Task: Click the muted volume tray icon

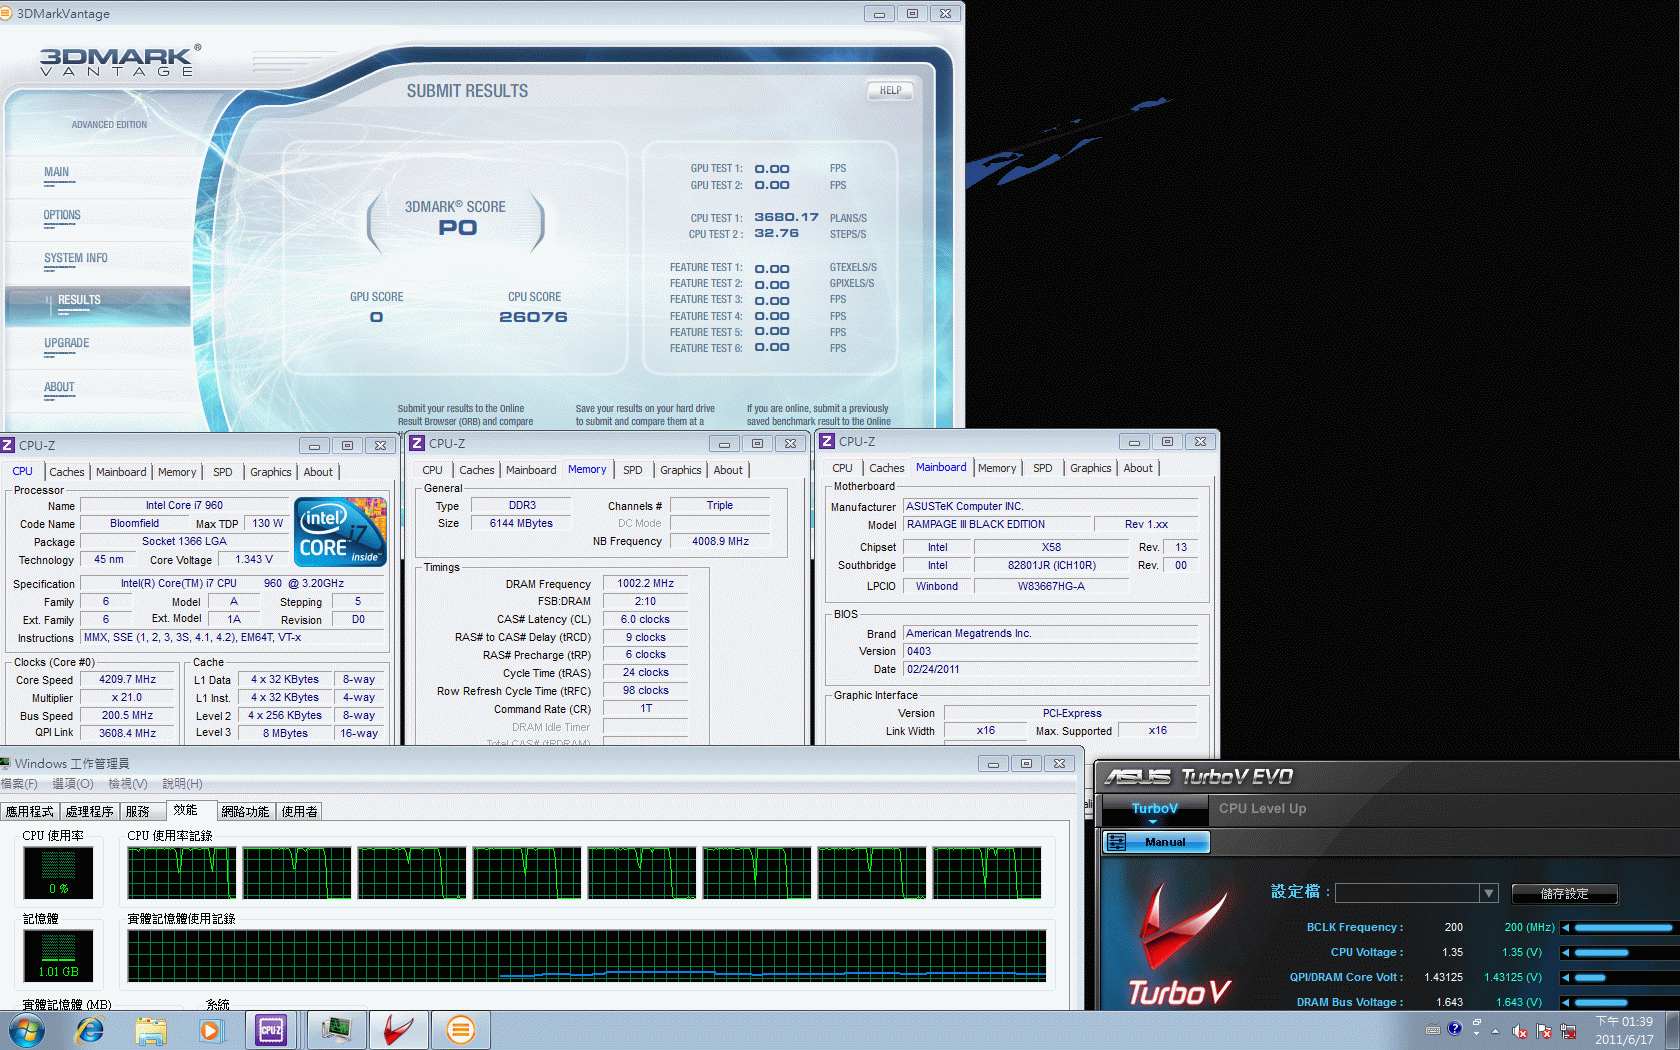Action: (x=1520, y=1031)
